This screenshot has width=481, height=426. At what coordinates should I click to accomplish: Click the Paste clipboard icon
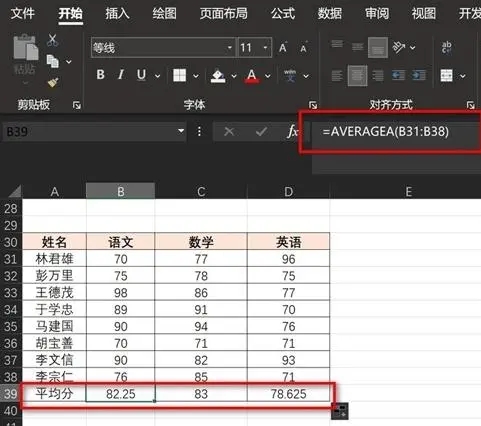coord(25,47)
